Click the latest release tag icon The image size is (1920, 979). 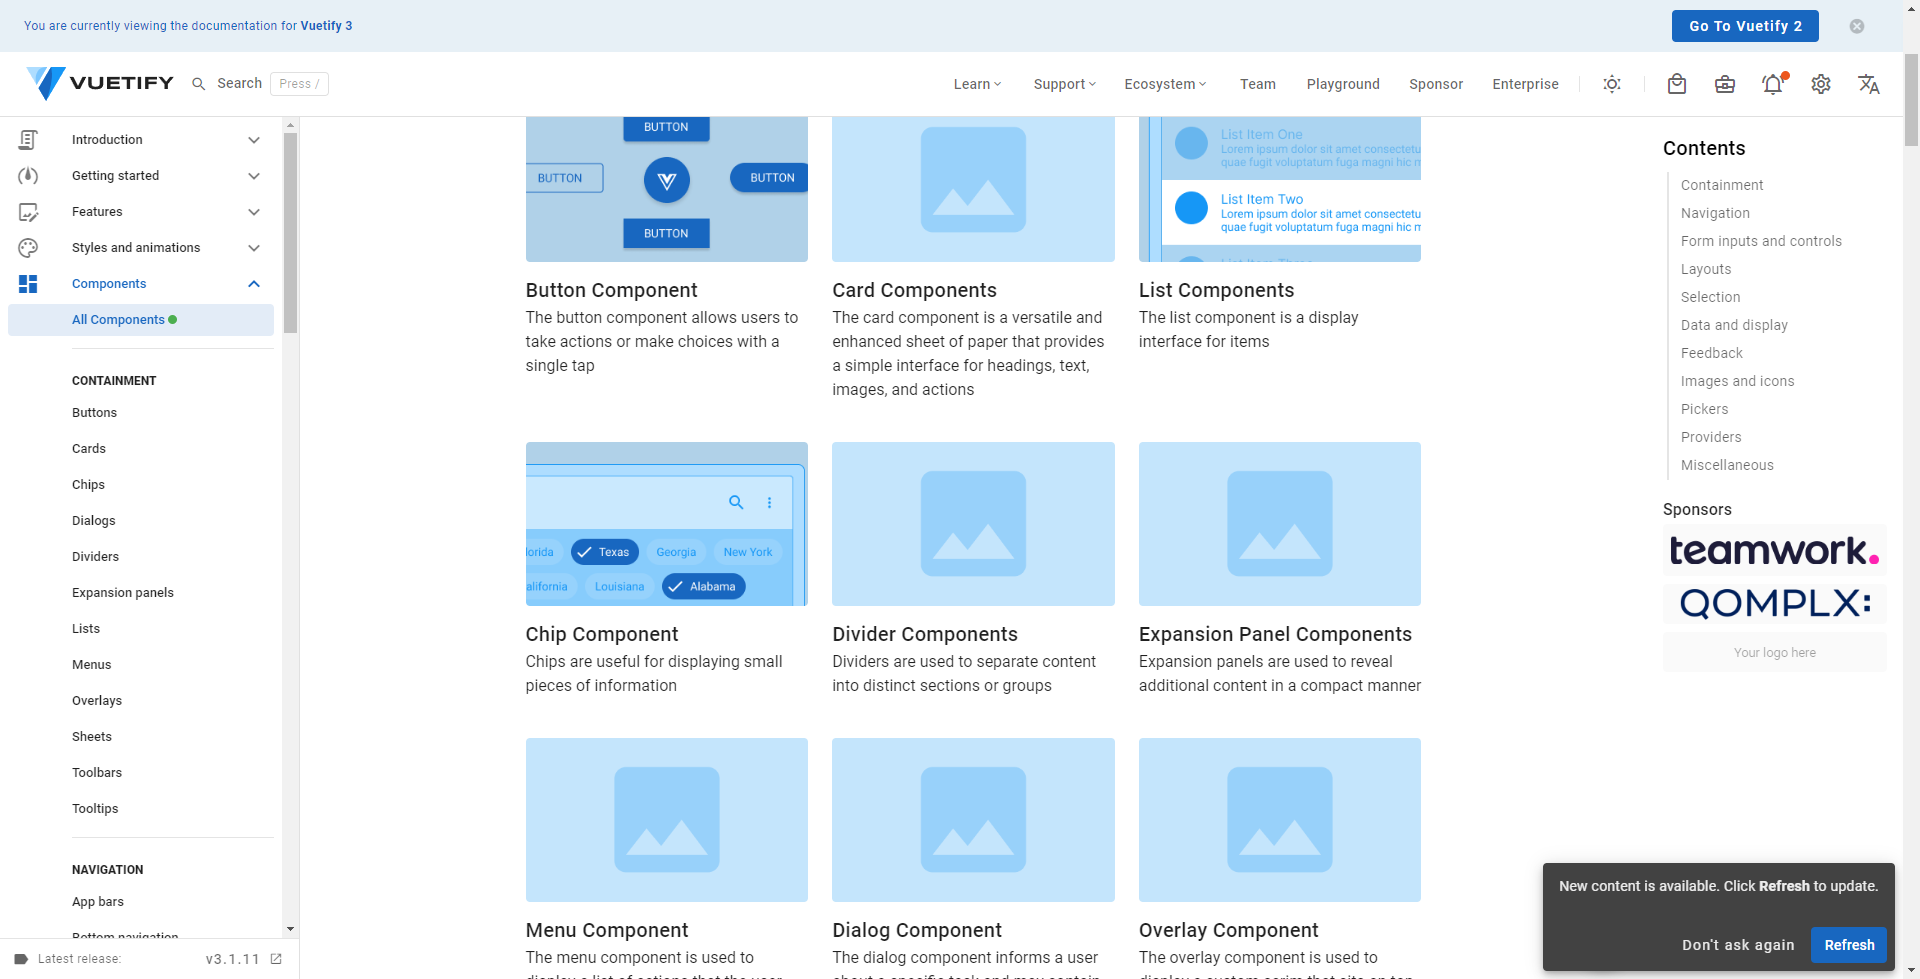(x=21, y=959)
